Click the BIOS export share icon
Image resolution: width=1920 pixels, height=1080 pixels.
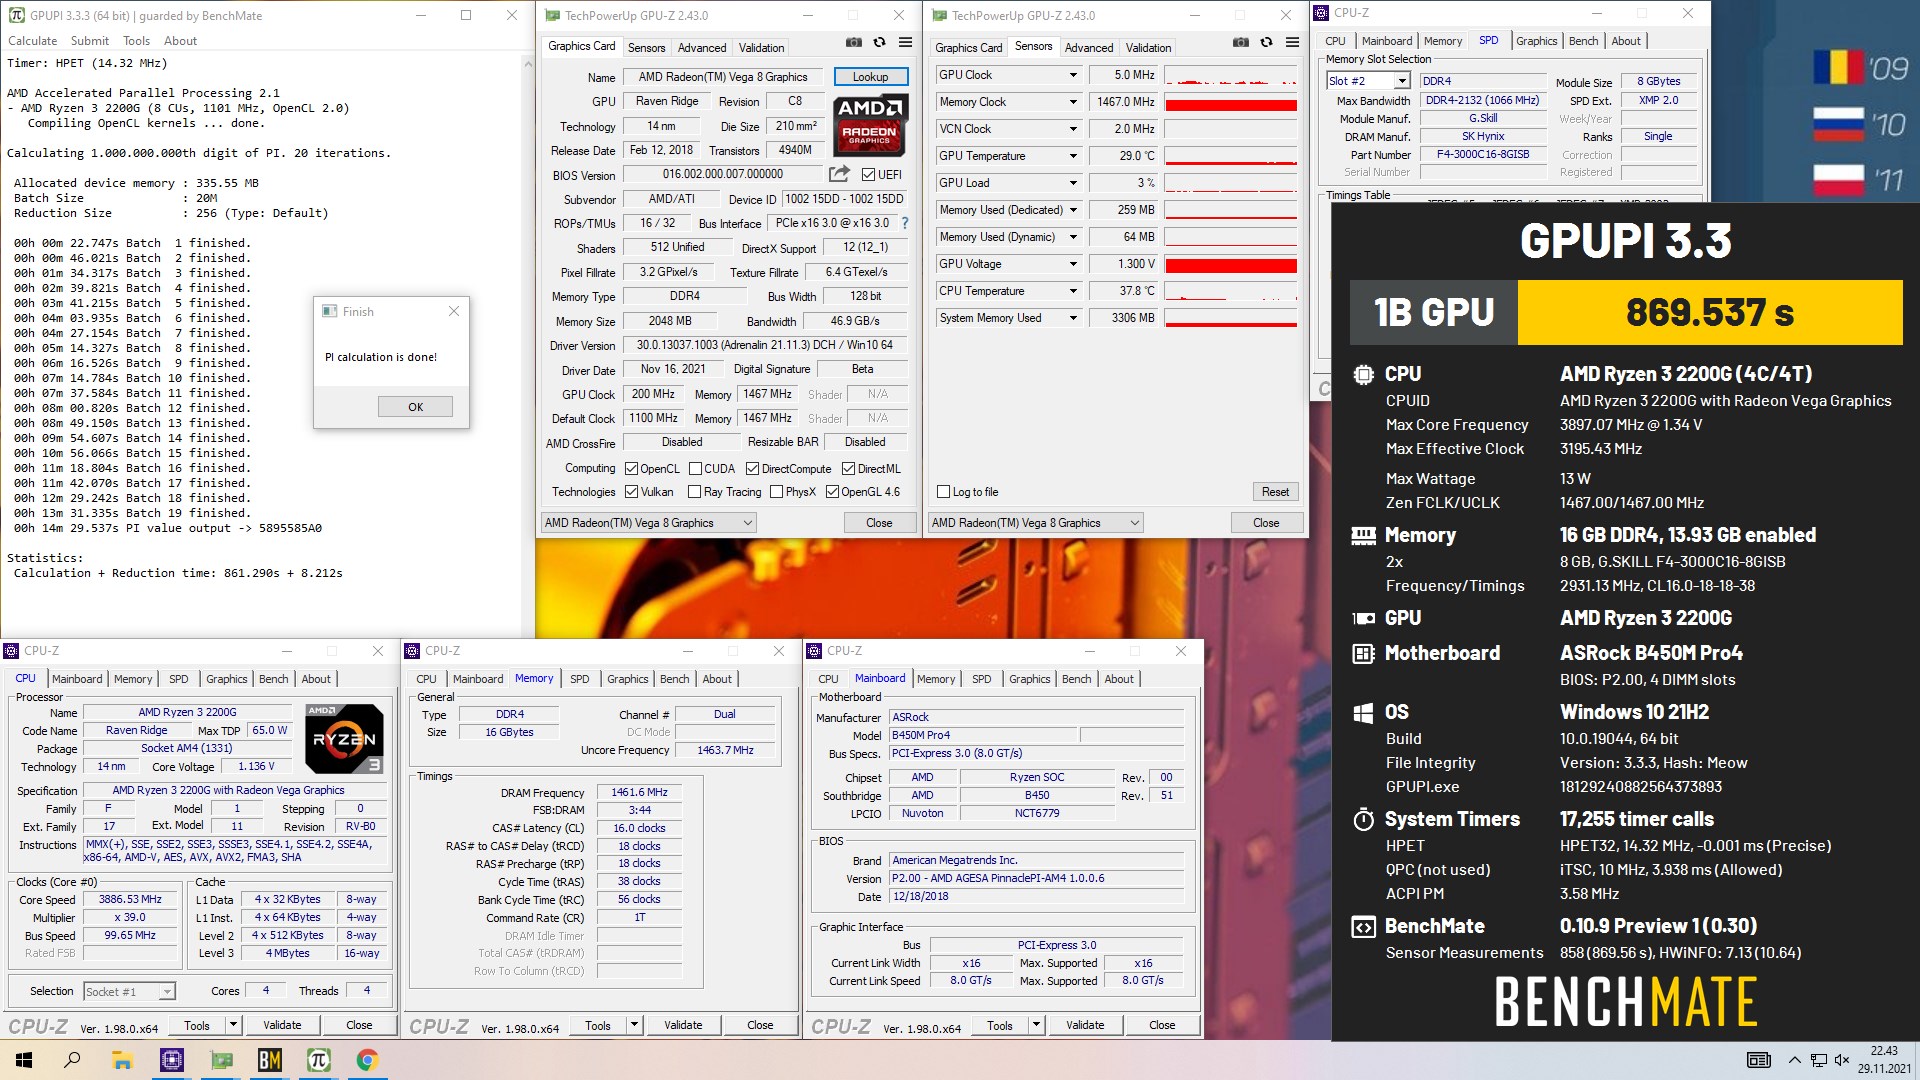point(839,174)
